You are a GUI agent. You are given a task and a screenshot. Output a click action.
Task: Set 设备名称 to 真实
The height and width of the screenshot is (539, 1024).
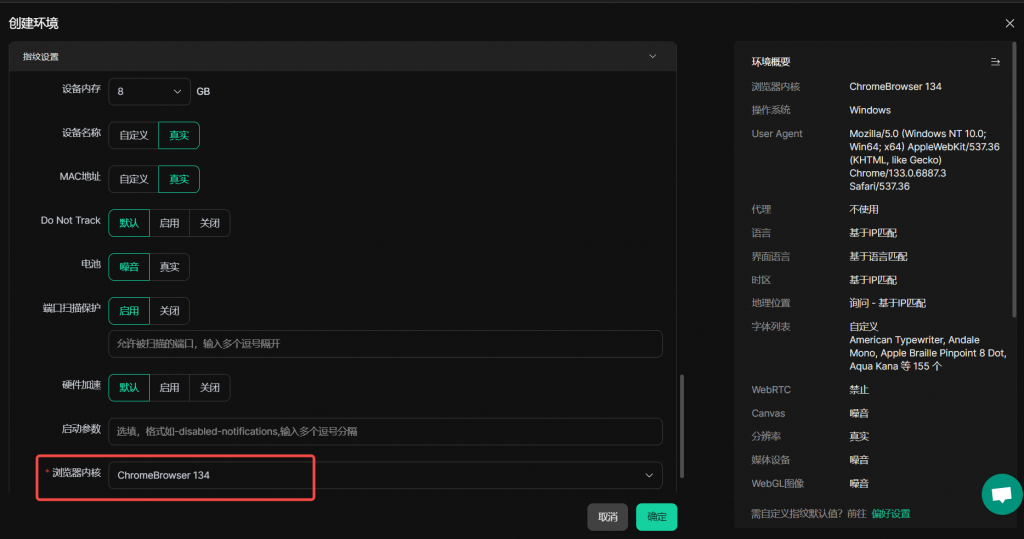point(179,135)
